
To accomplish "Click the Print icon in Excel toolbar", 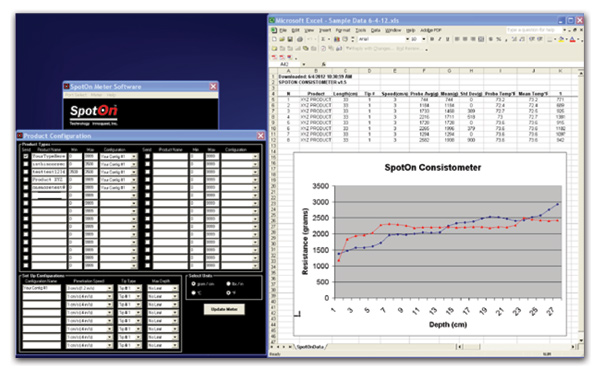I will pyautogui.click(x=300, y=39).
